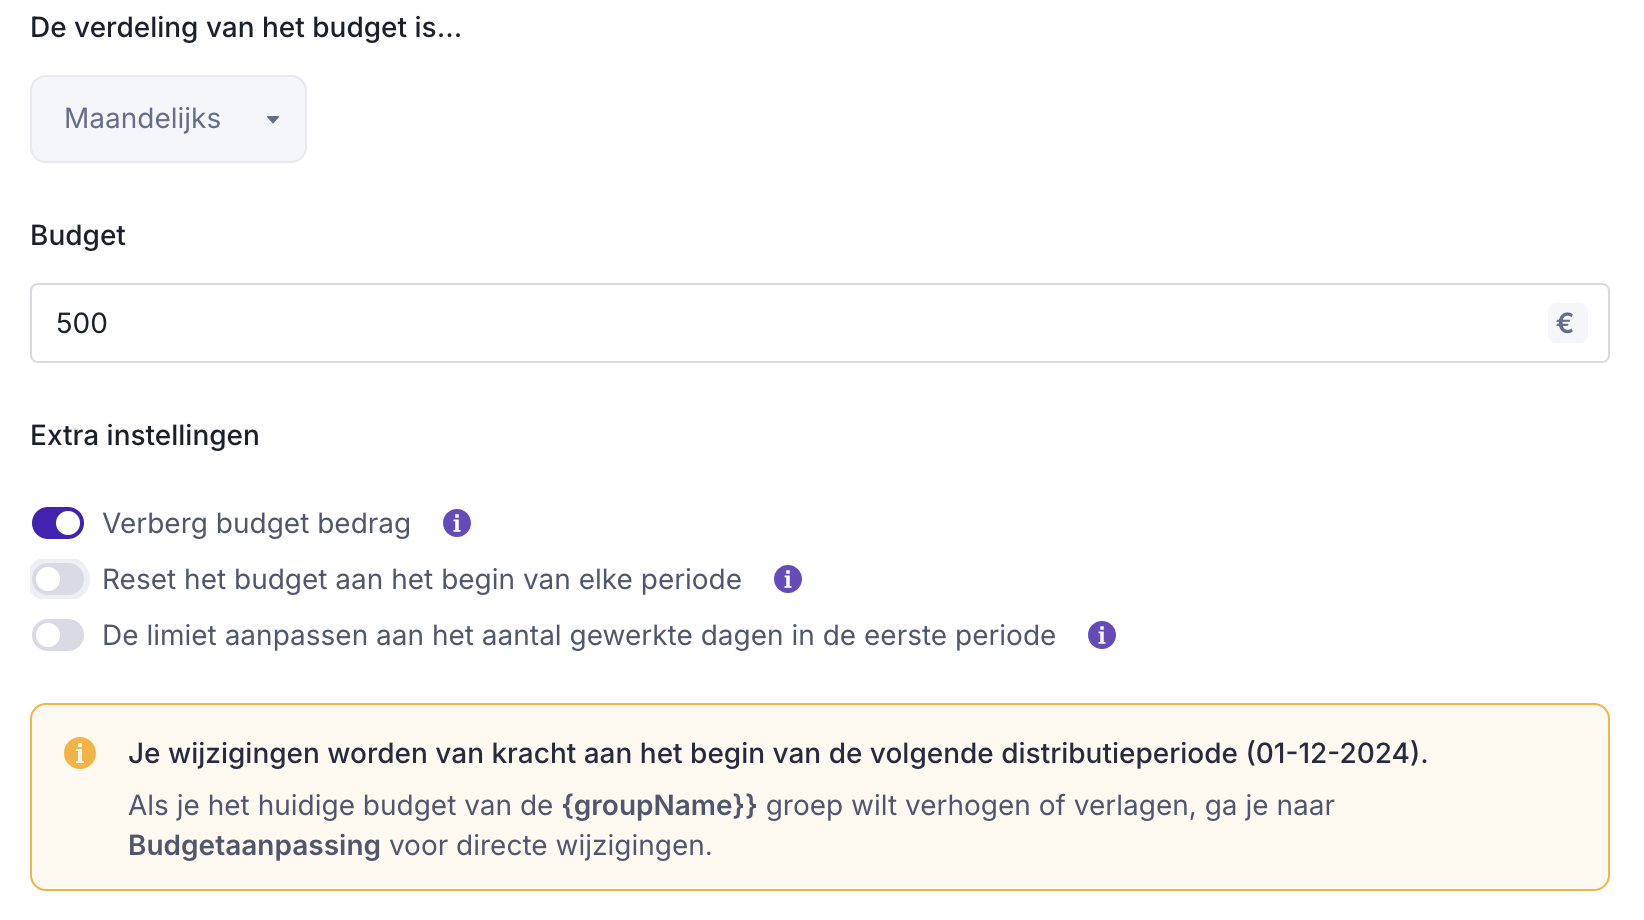Click the caret arrow beside Maandelijks

[x=272, y=120]
